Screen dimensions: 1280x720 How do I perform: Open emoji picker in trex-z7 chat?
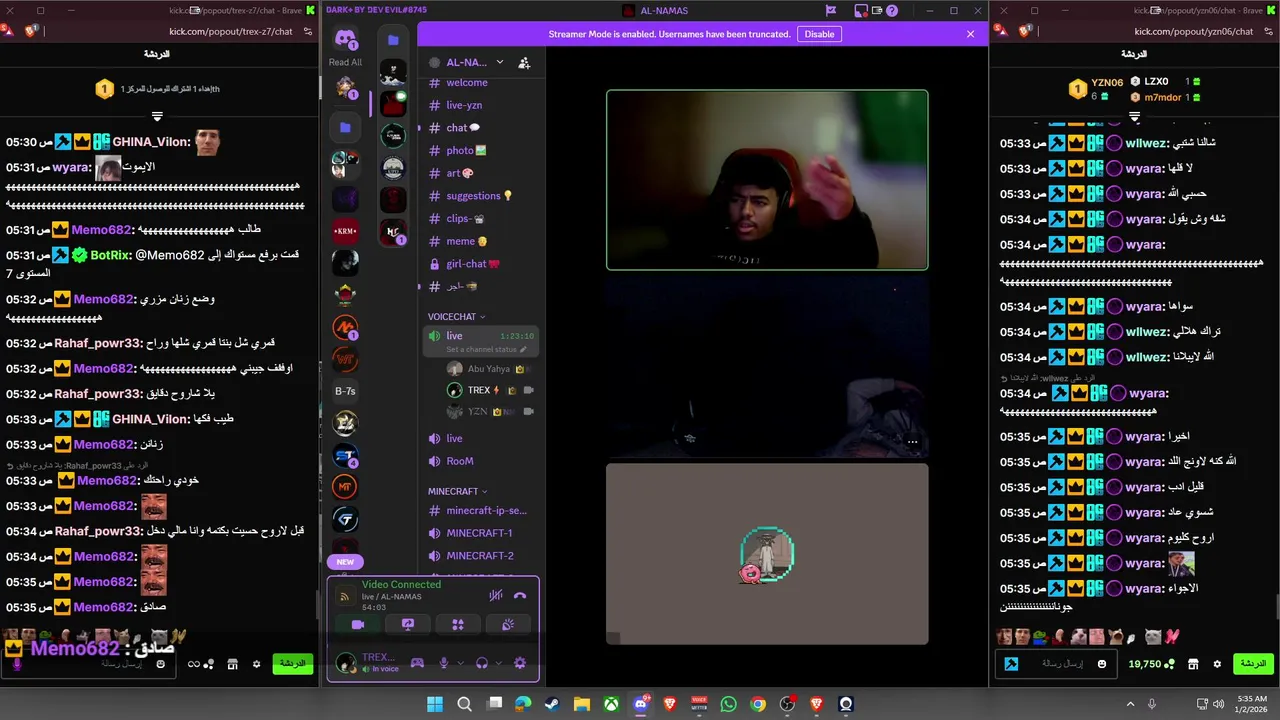[x=160, y=664]
